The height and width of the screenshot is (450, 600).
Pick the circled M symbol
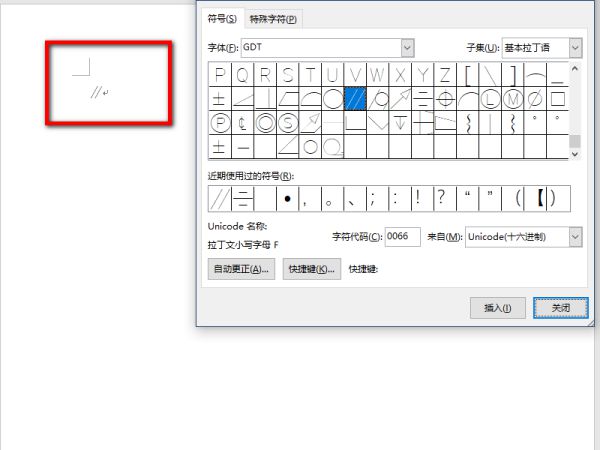coord(513,99)
